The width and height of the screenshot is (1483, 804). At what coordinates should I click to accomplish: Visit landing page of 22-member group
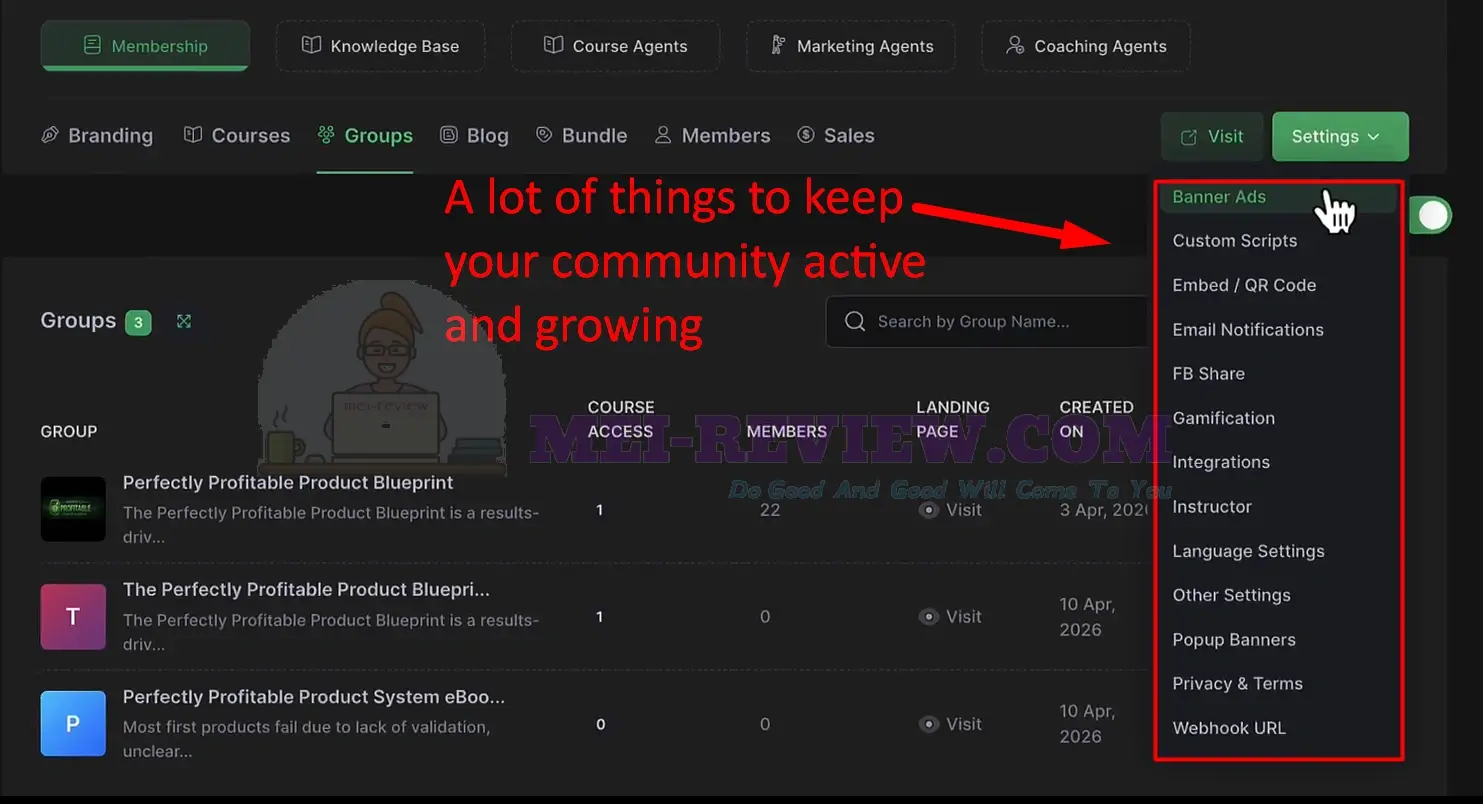click(x=951, y=510)
